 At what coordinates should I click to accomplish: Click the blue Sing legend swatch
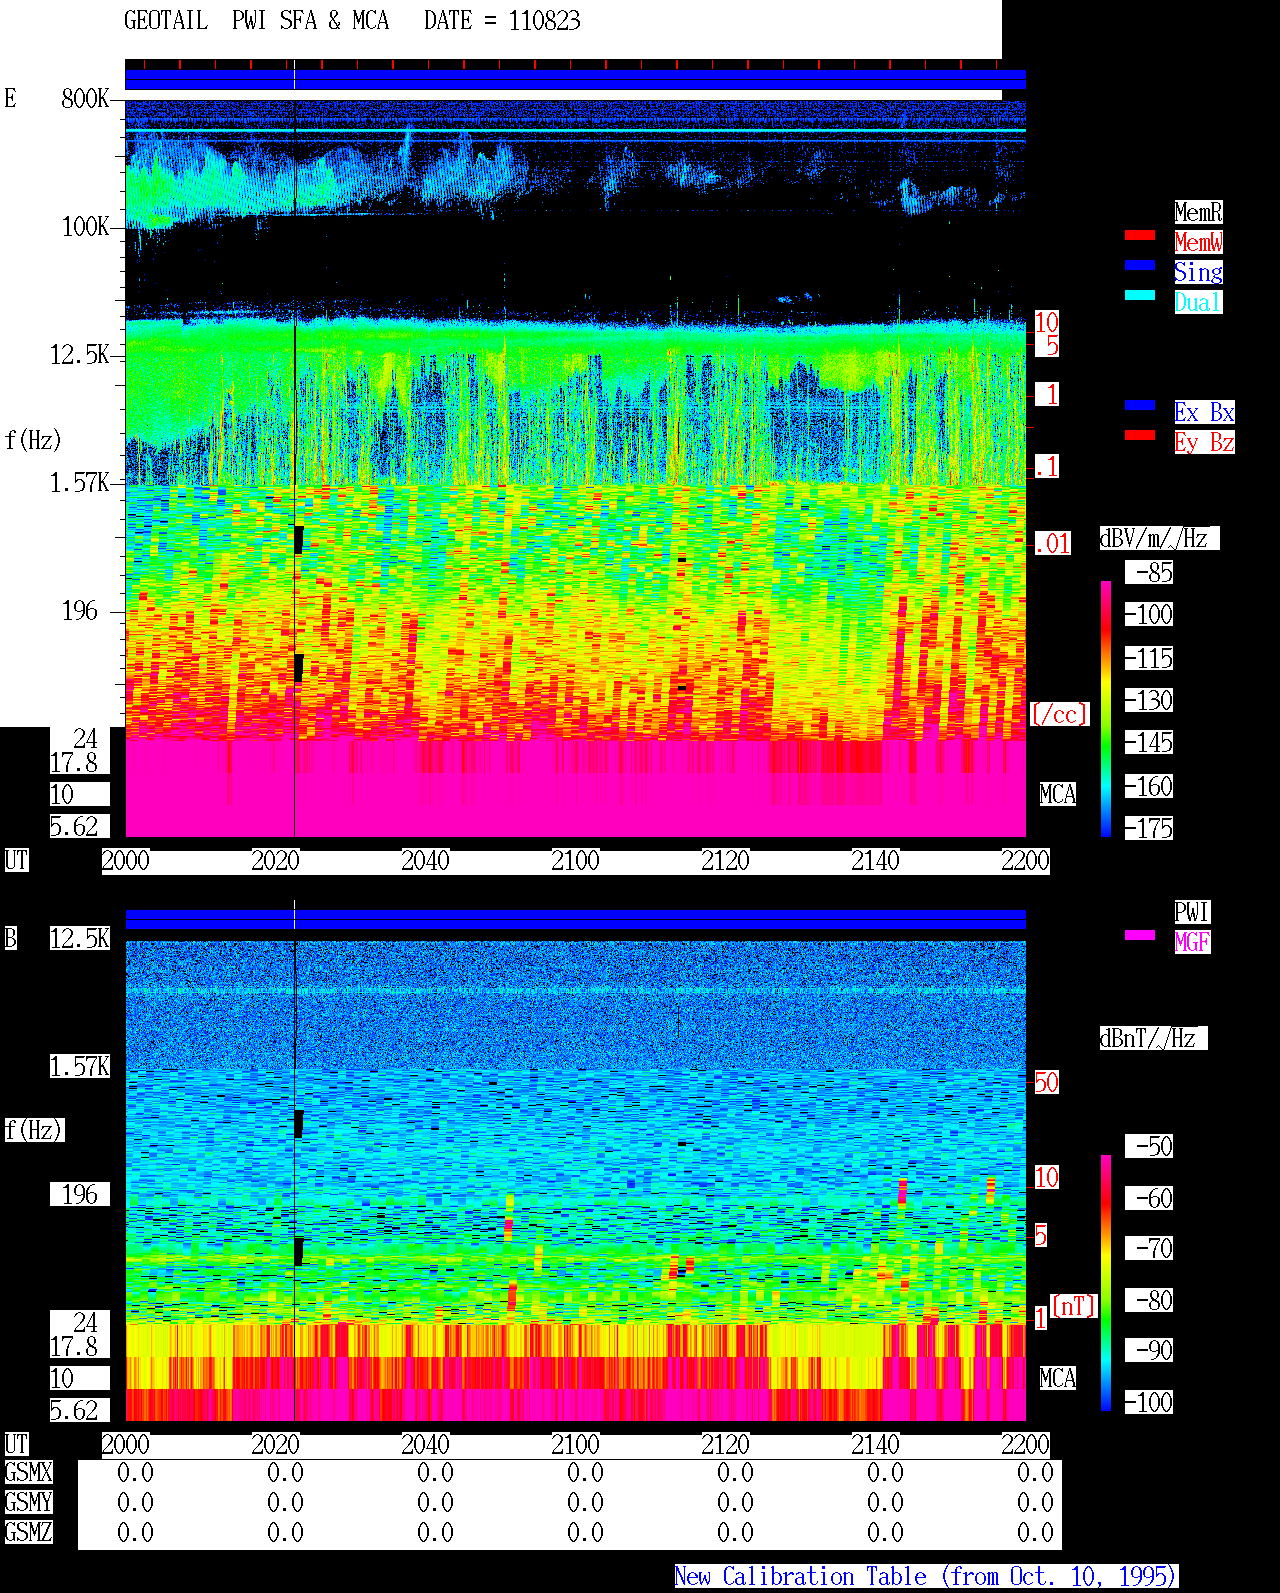1140,265
